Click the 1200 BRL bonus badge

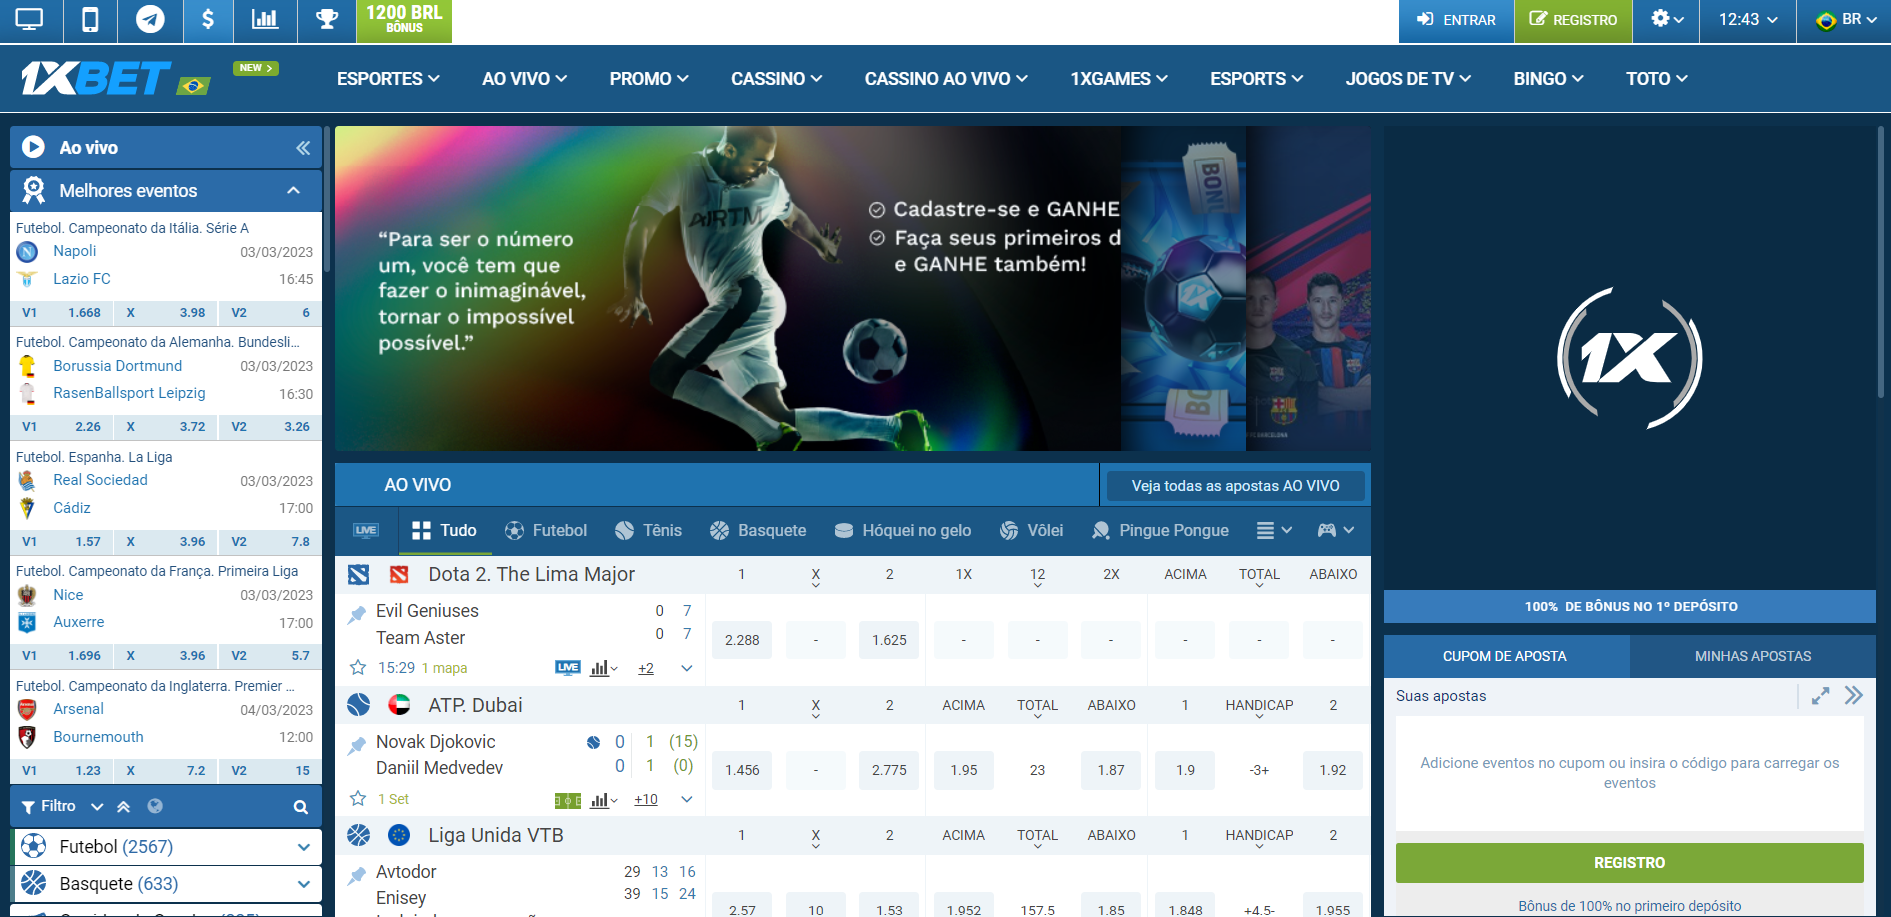pos(404,20)
